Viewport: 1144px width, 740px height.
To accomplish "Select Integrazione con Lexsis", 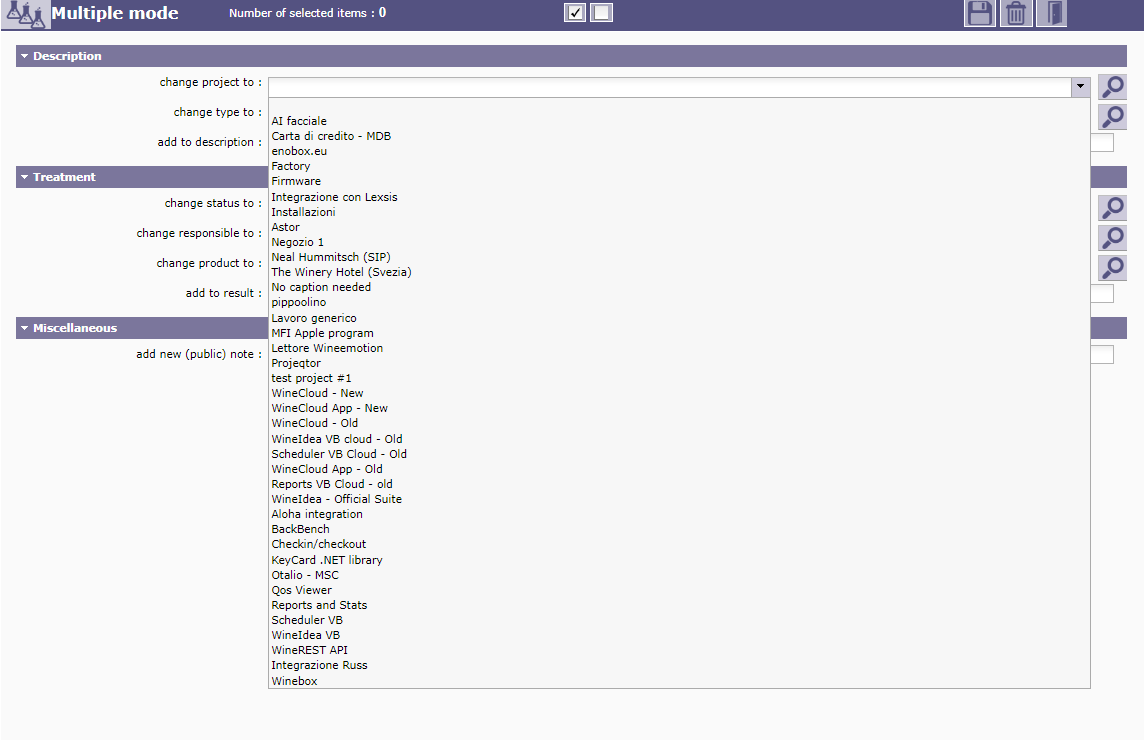I will click(679, 197).
